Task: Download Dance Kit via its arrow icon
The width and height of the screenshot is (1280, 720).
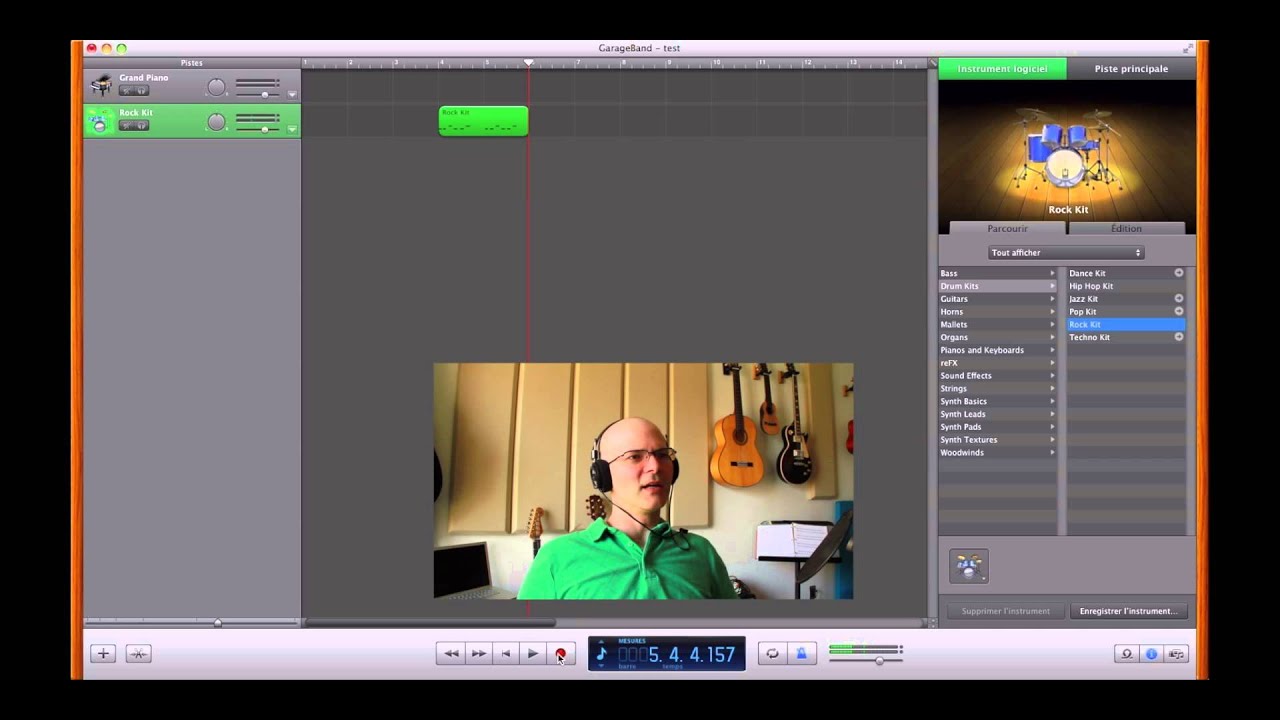Action: point(1179,273)
